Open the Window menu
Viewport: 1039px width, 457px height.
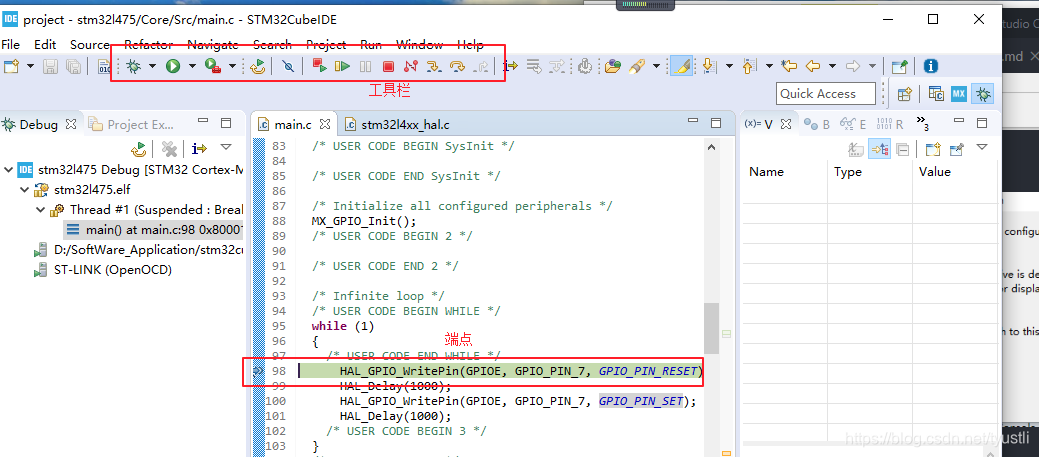point(419,44)
